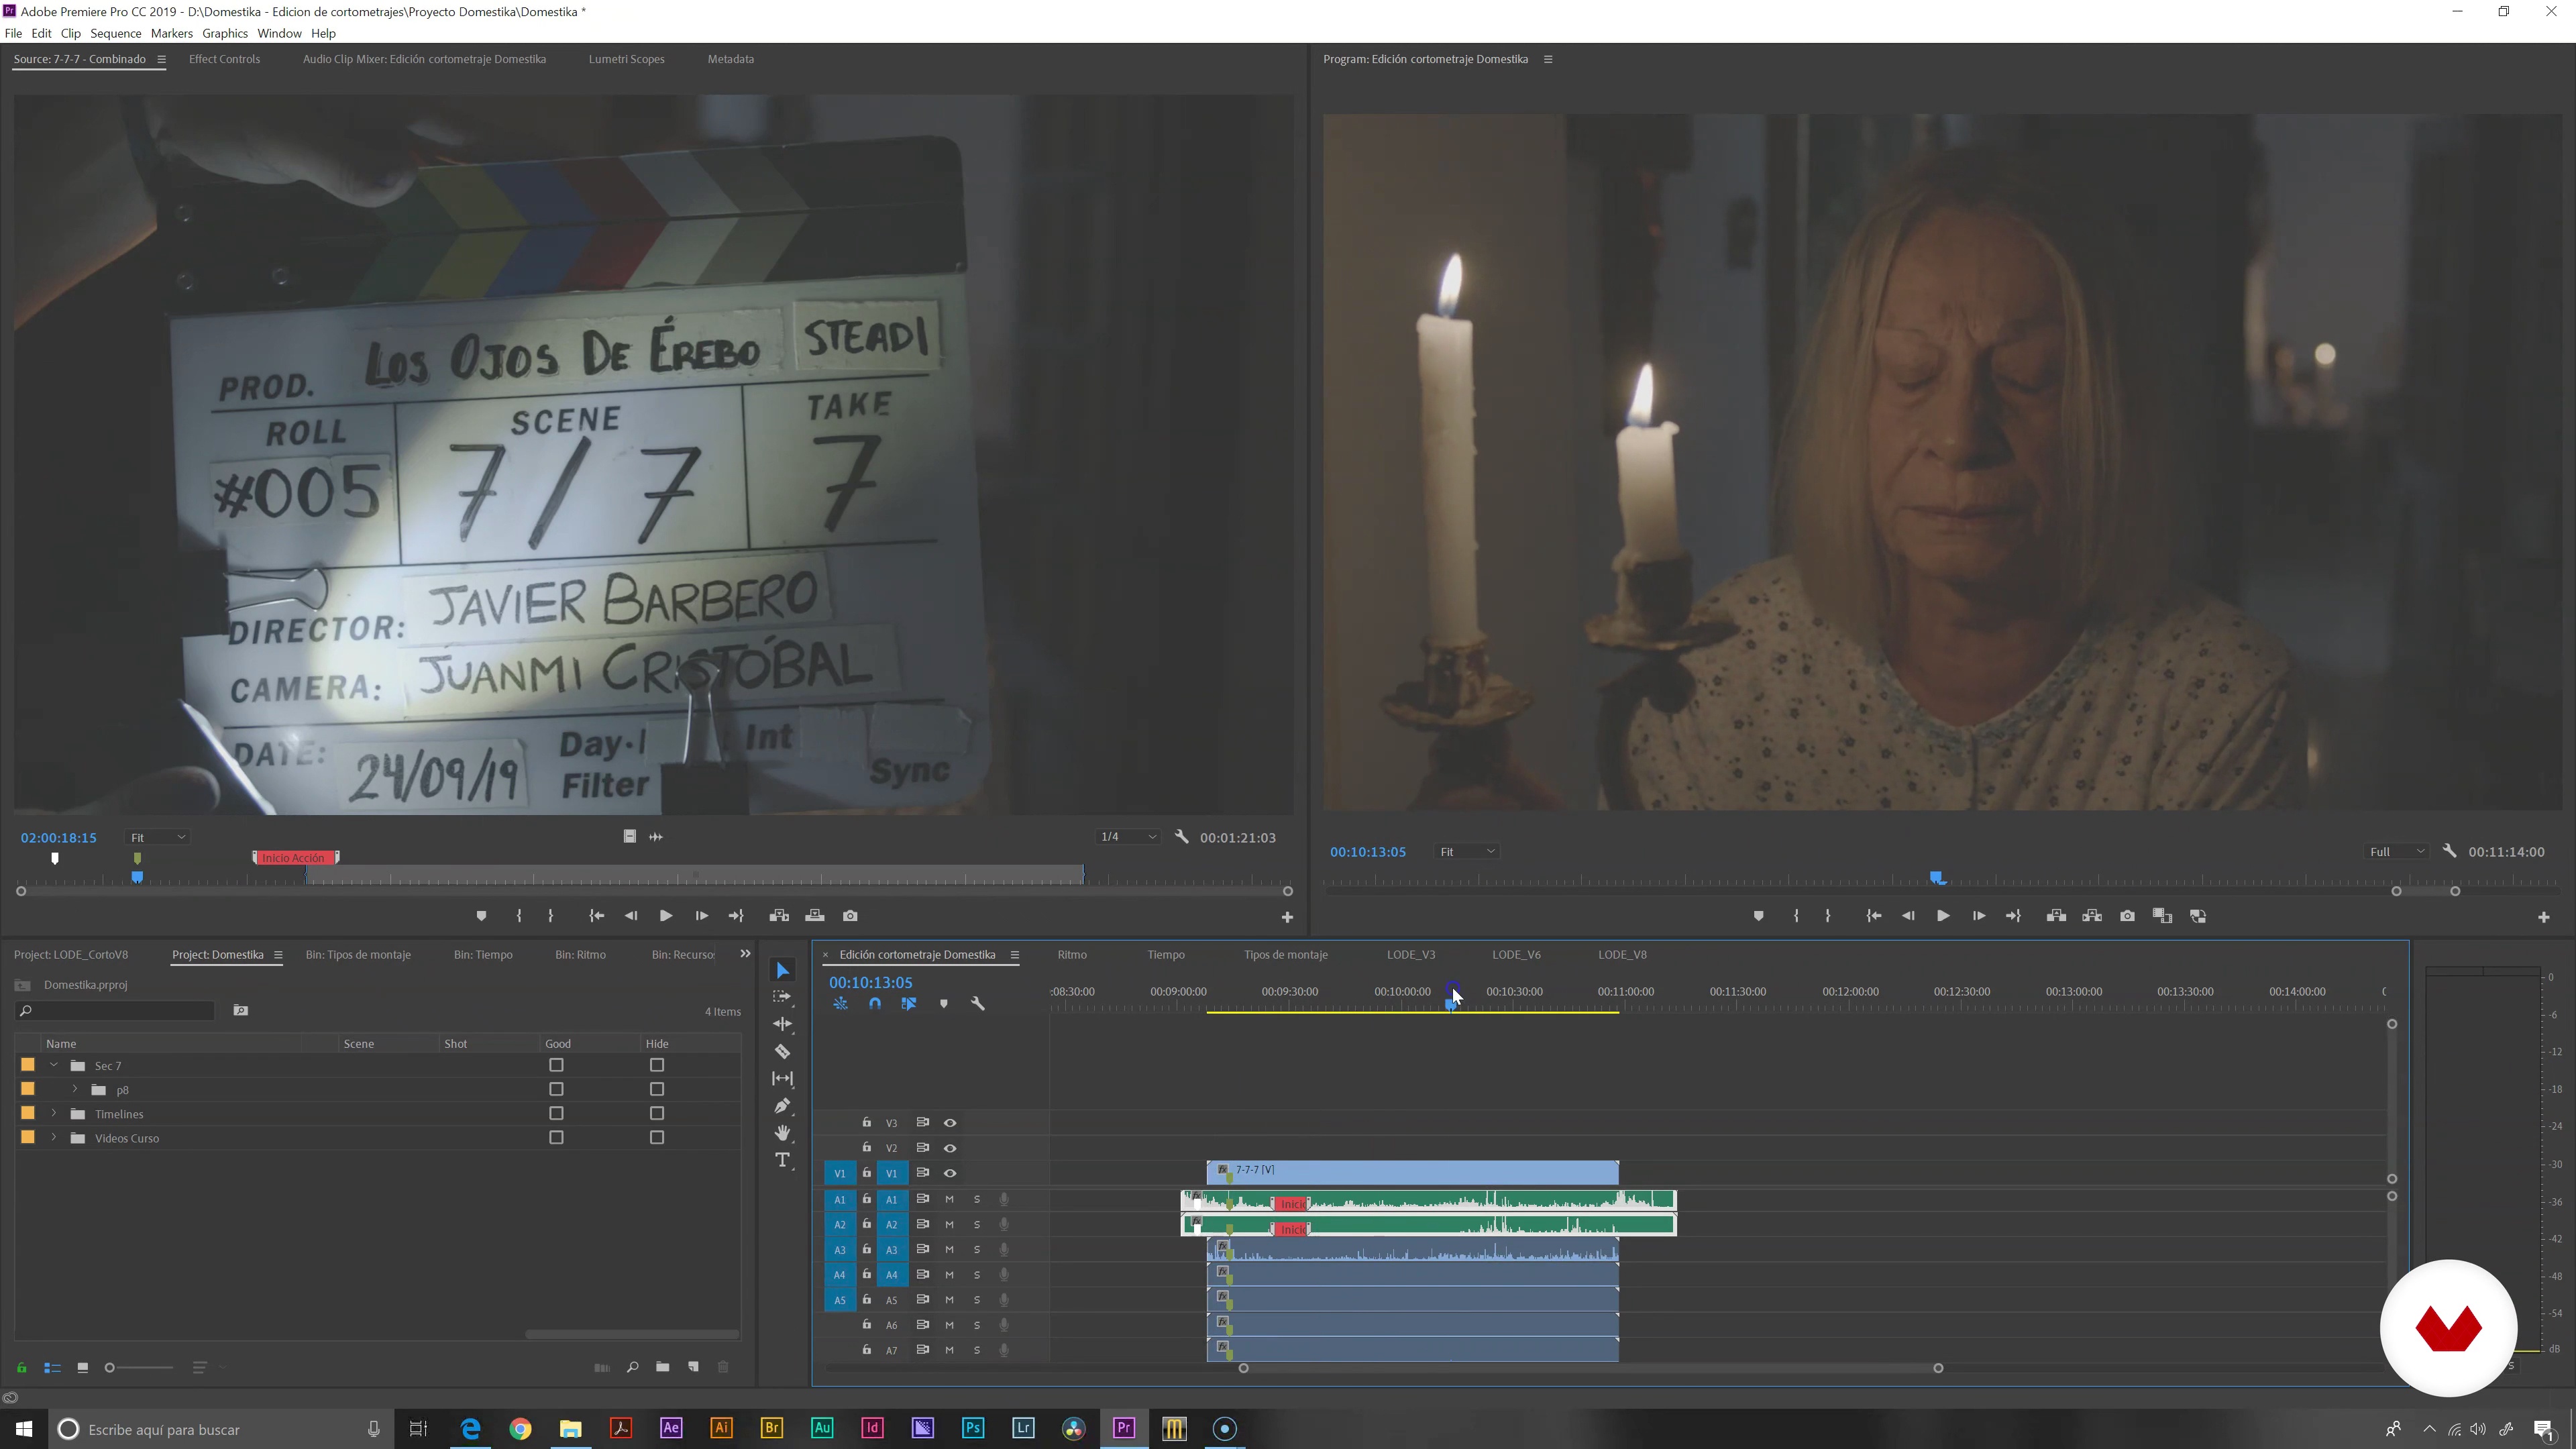Open Program monitor settings wrench
This screenshot has height=1449, width=2576.
tap(2449, 851)
